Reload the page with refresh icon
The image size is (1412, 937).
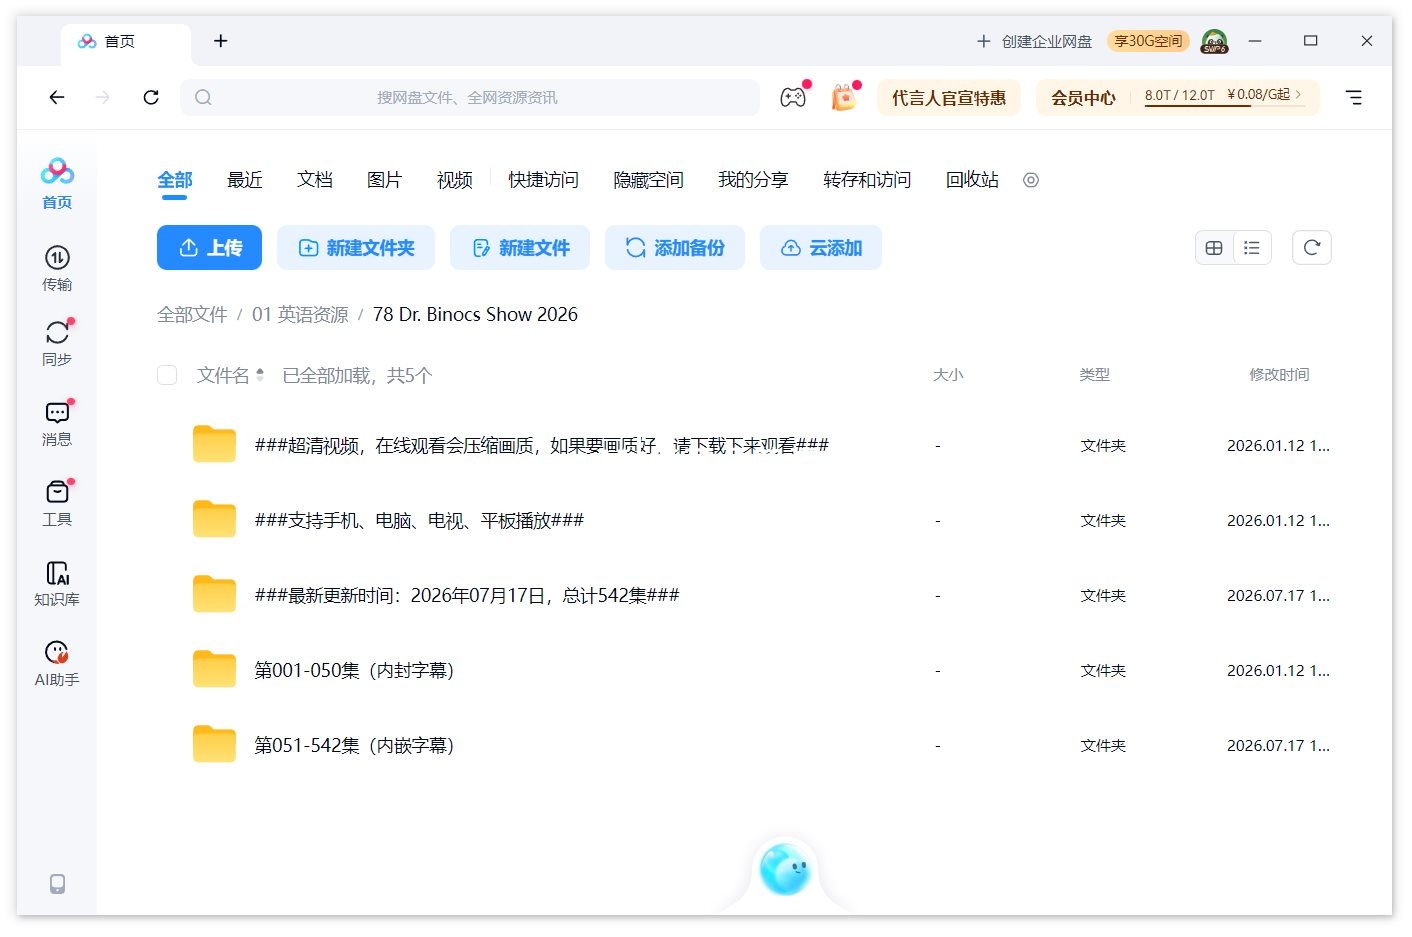click(151, 97)
